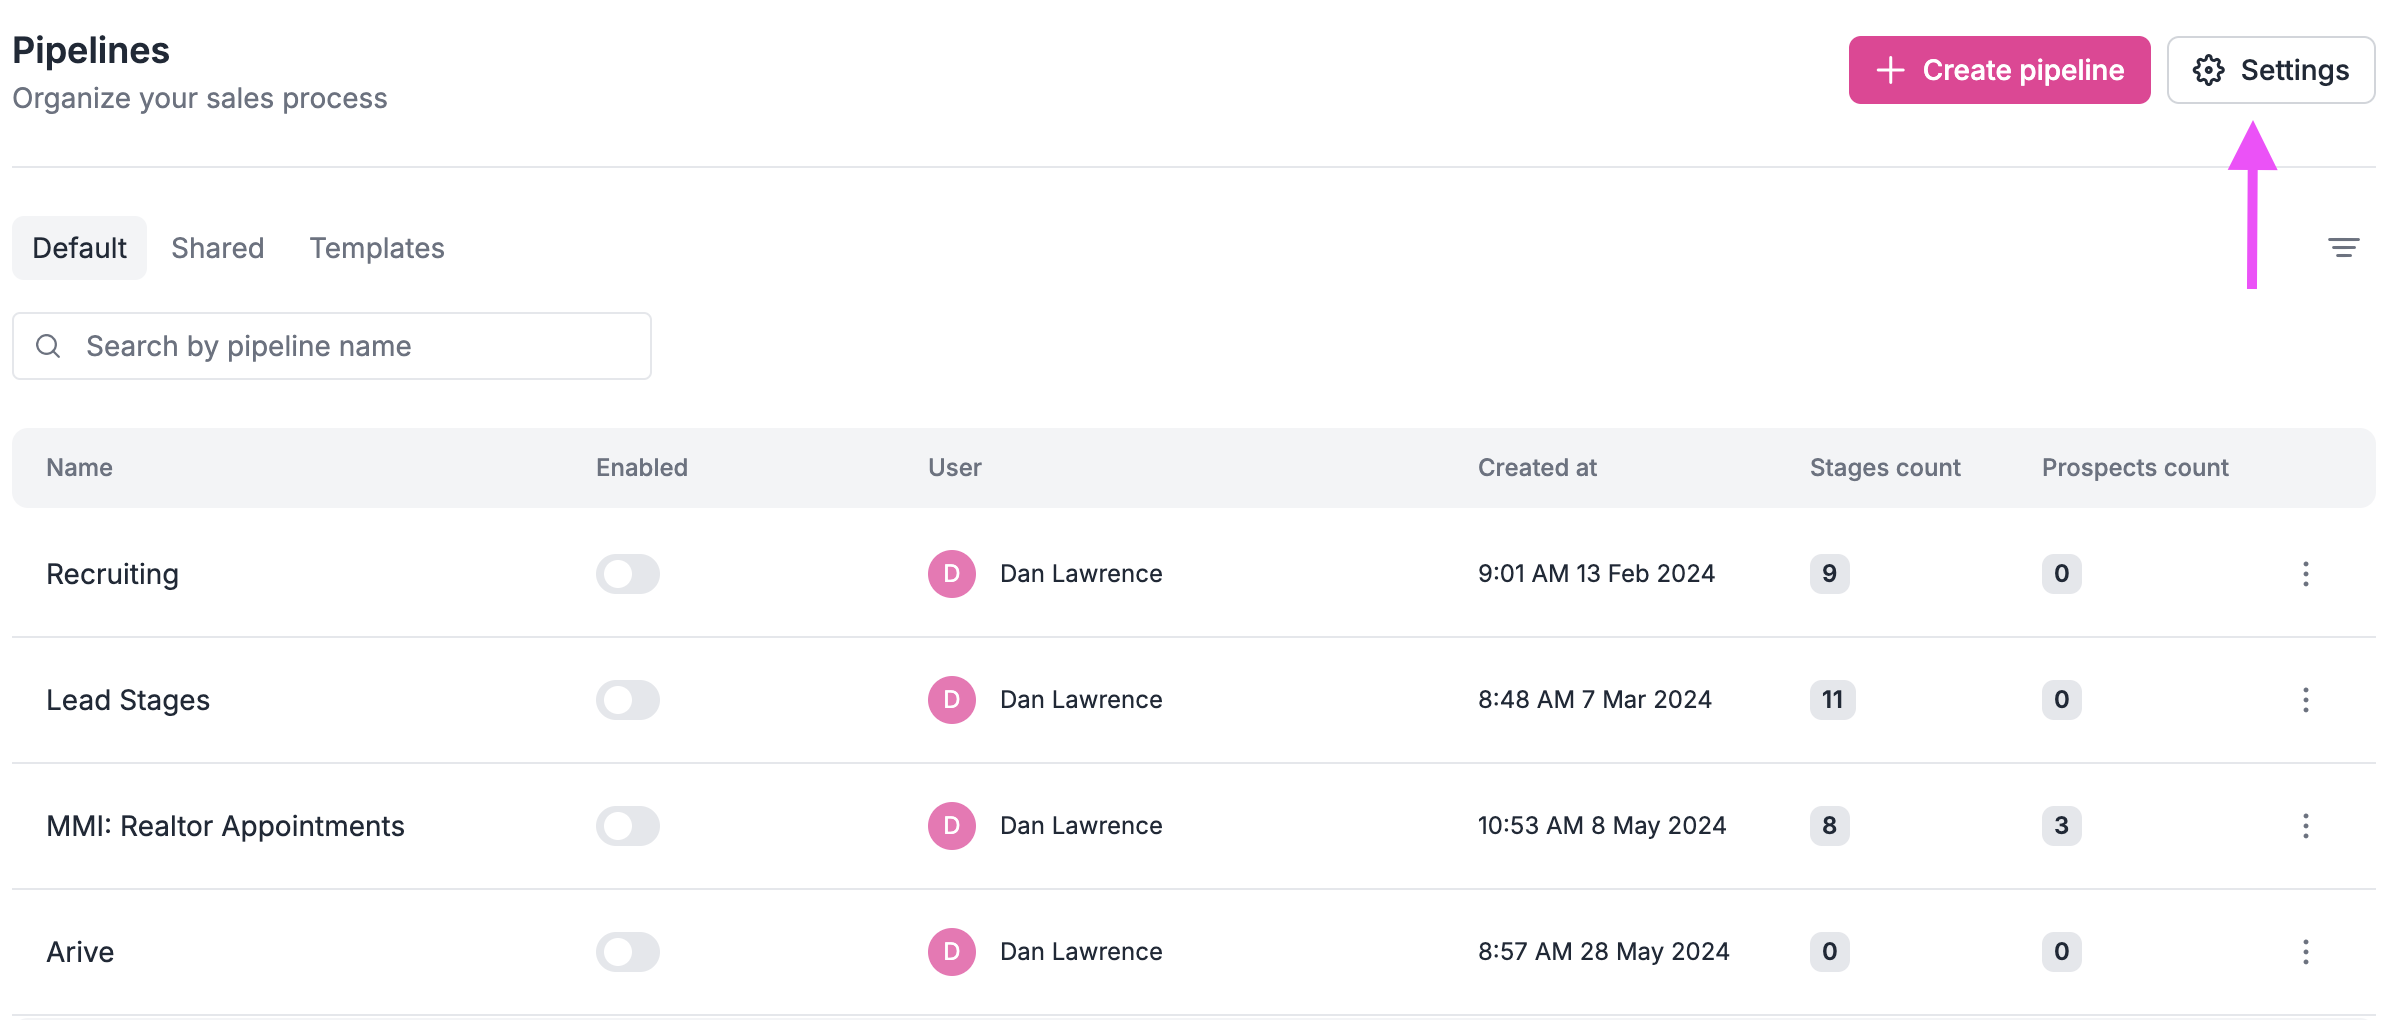Switch to the Shared tab

tap(217, 247)
